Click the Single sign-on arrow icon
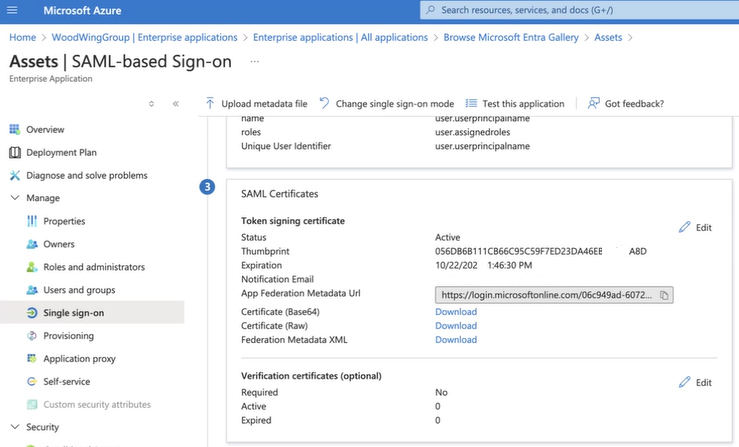739x447 pixels. pyautogui.click(x=32, y=313)
